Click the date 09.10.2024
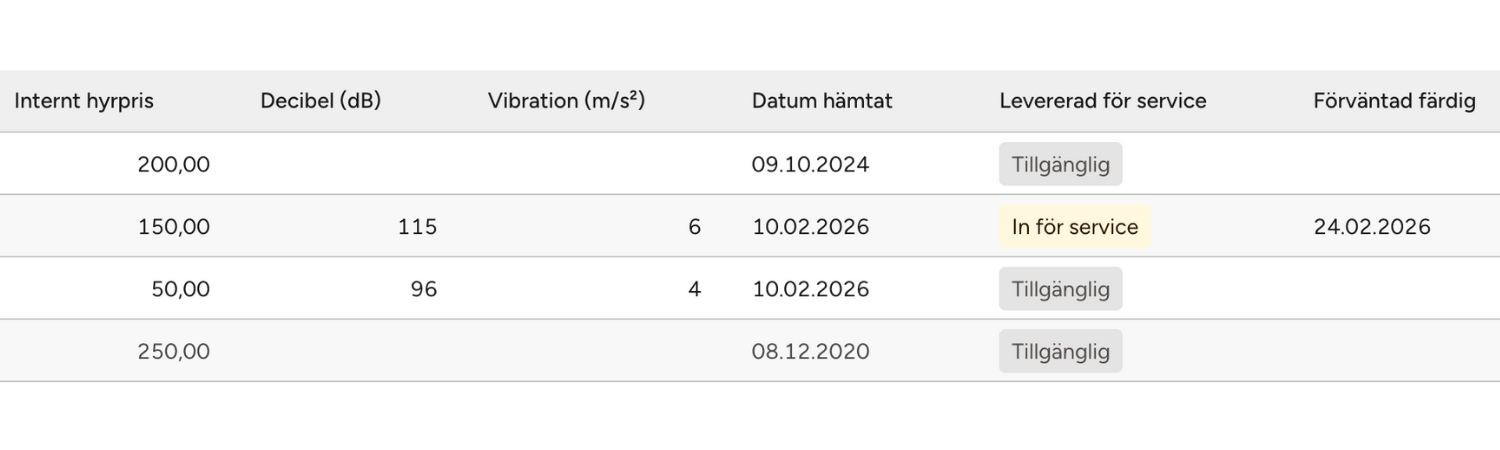1500x450 pixels. tap(810, 165)
